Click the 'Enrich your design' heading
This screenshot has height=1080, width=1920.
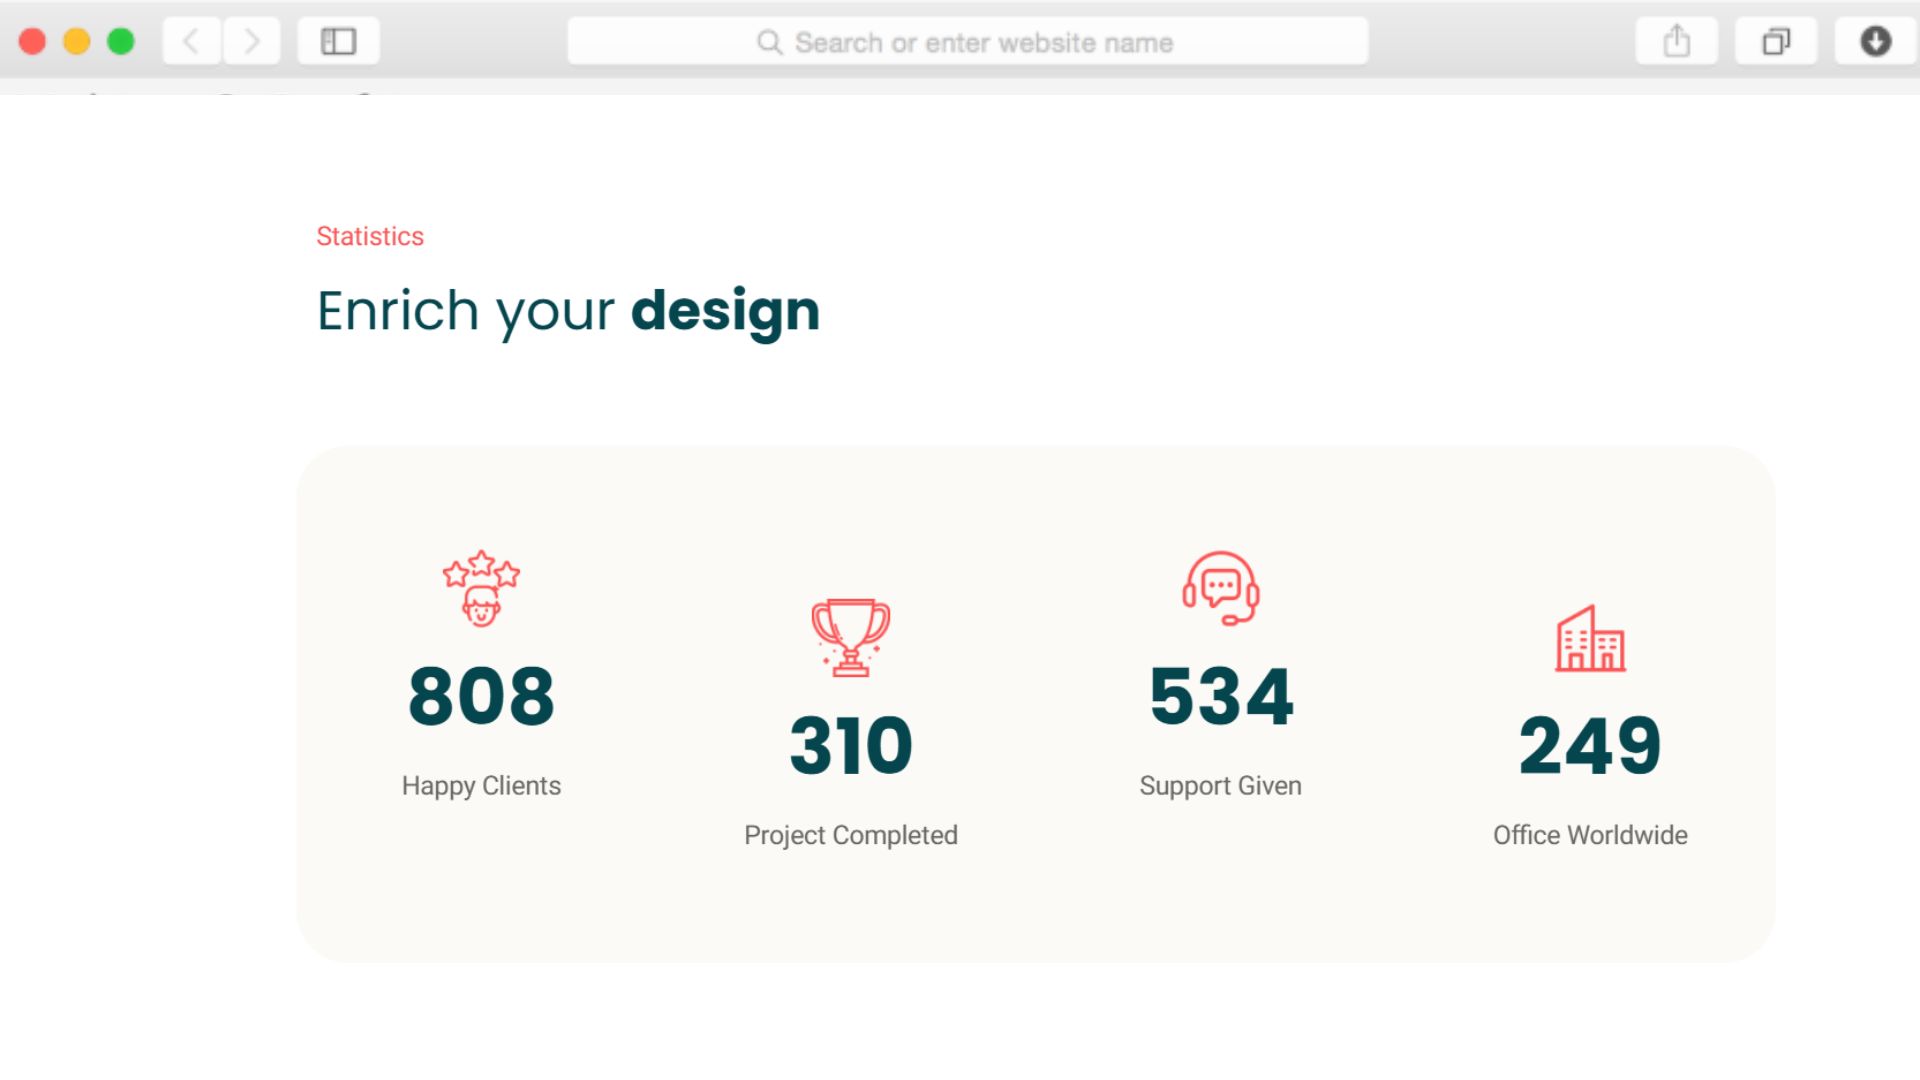click(x=567, y=311)
